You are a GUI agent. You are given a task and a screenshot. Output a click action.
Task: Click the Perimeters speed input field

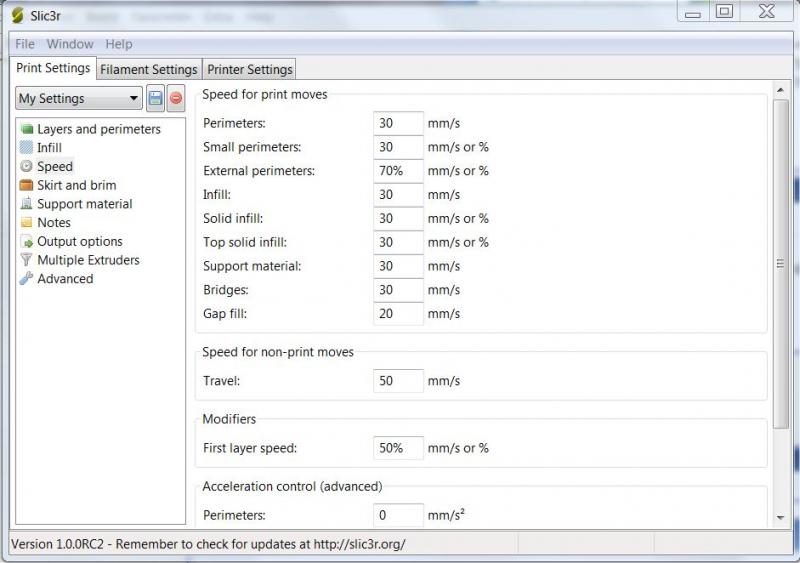(x=398, y=123)
